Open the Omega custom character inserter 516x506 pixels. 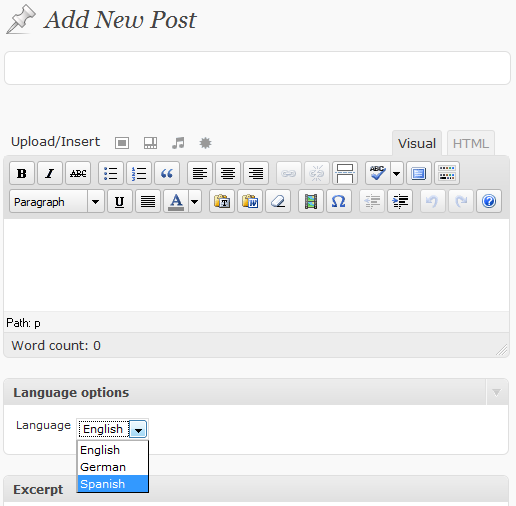[x=339, y=201]
